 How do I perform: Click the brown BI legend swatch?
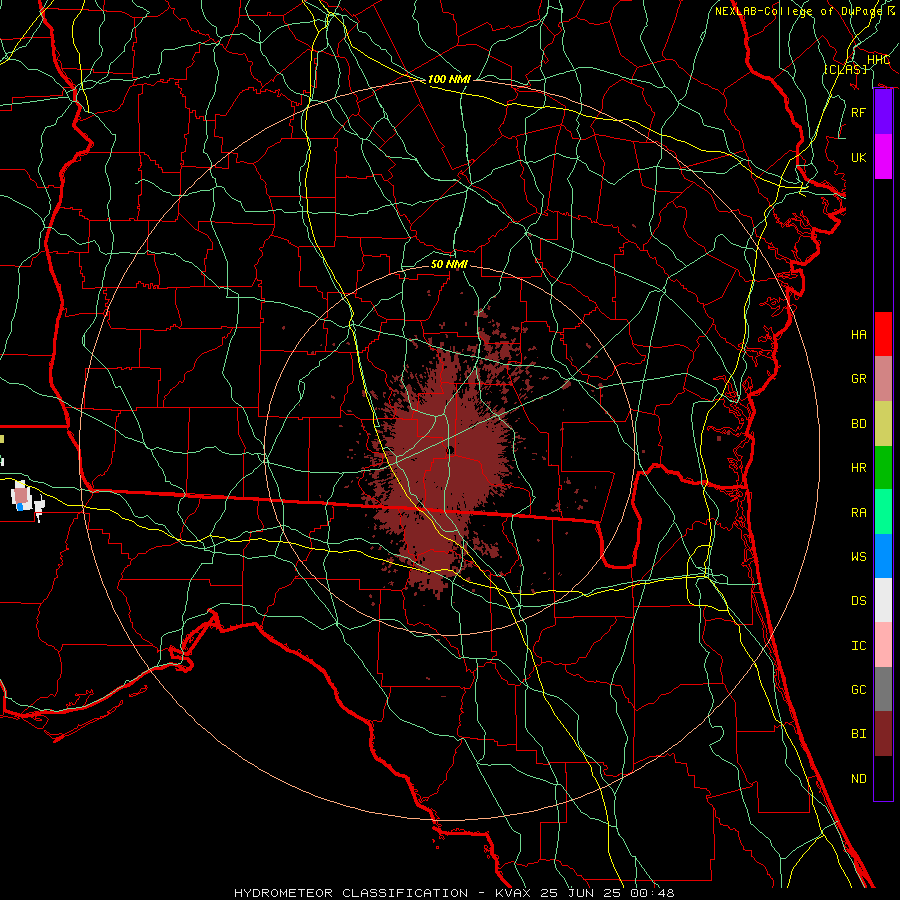click(883, 734)
